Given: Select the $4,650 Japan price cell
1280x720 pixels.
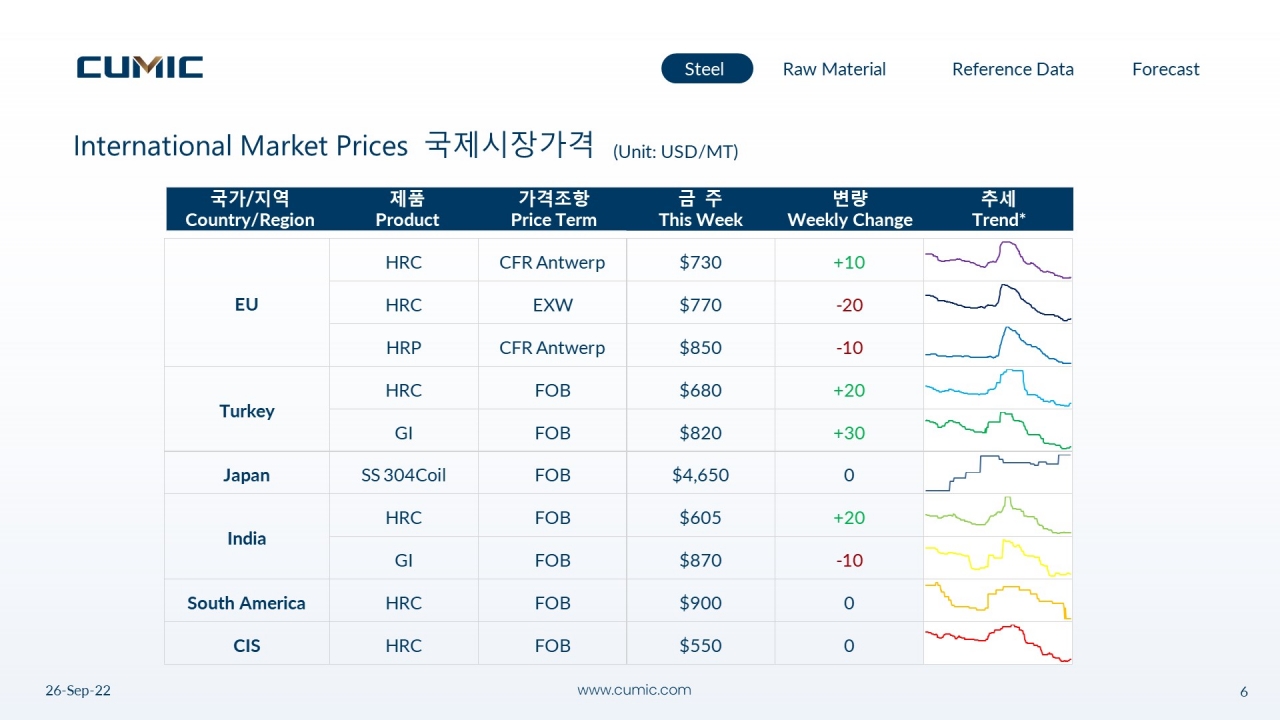Looking at the screenshot, I should pyautogui.click(x=700, y=475).
